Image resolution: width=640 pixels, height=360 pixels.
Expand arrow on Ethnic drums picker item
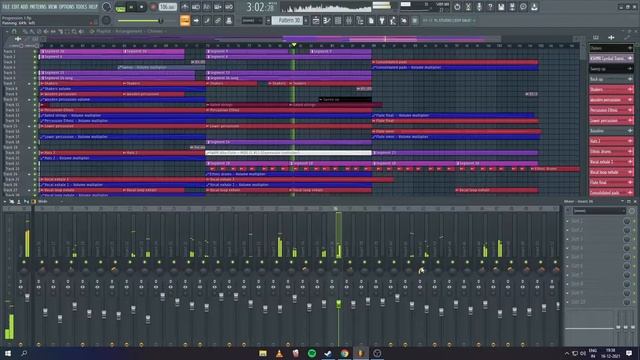point(630,151)
